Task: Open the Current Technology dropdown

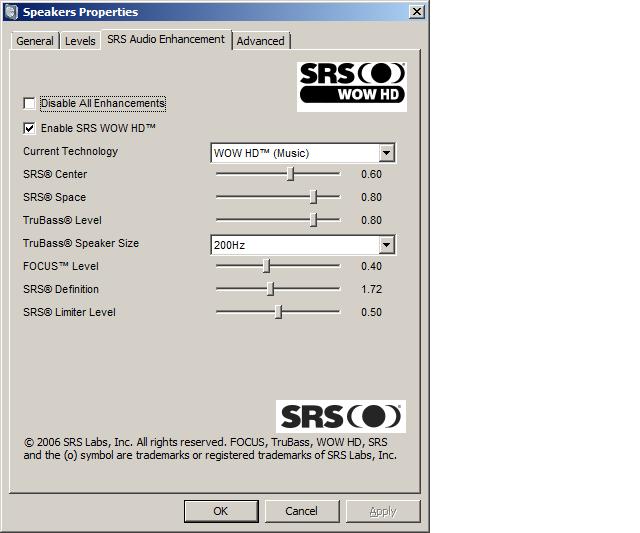Action: [386, 153]
